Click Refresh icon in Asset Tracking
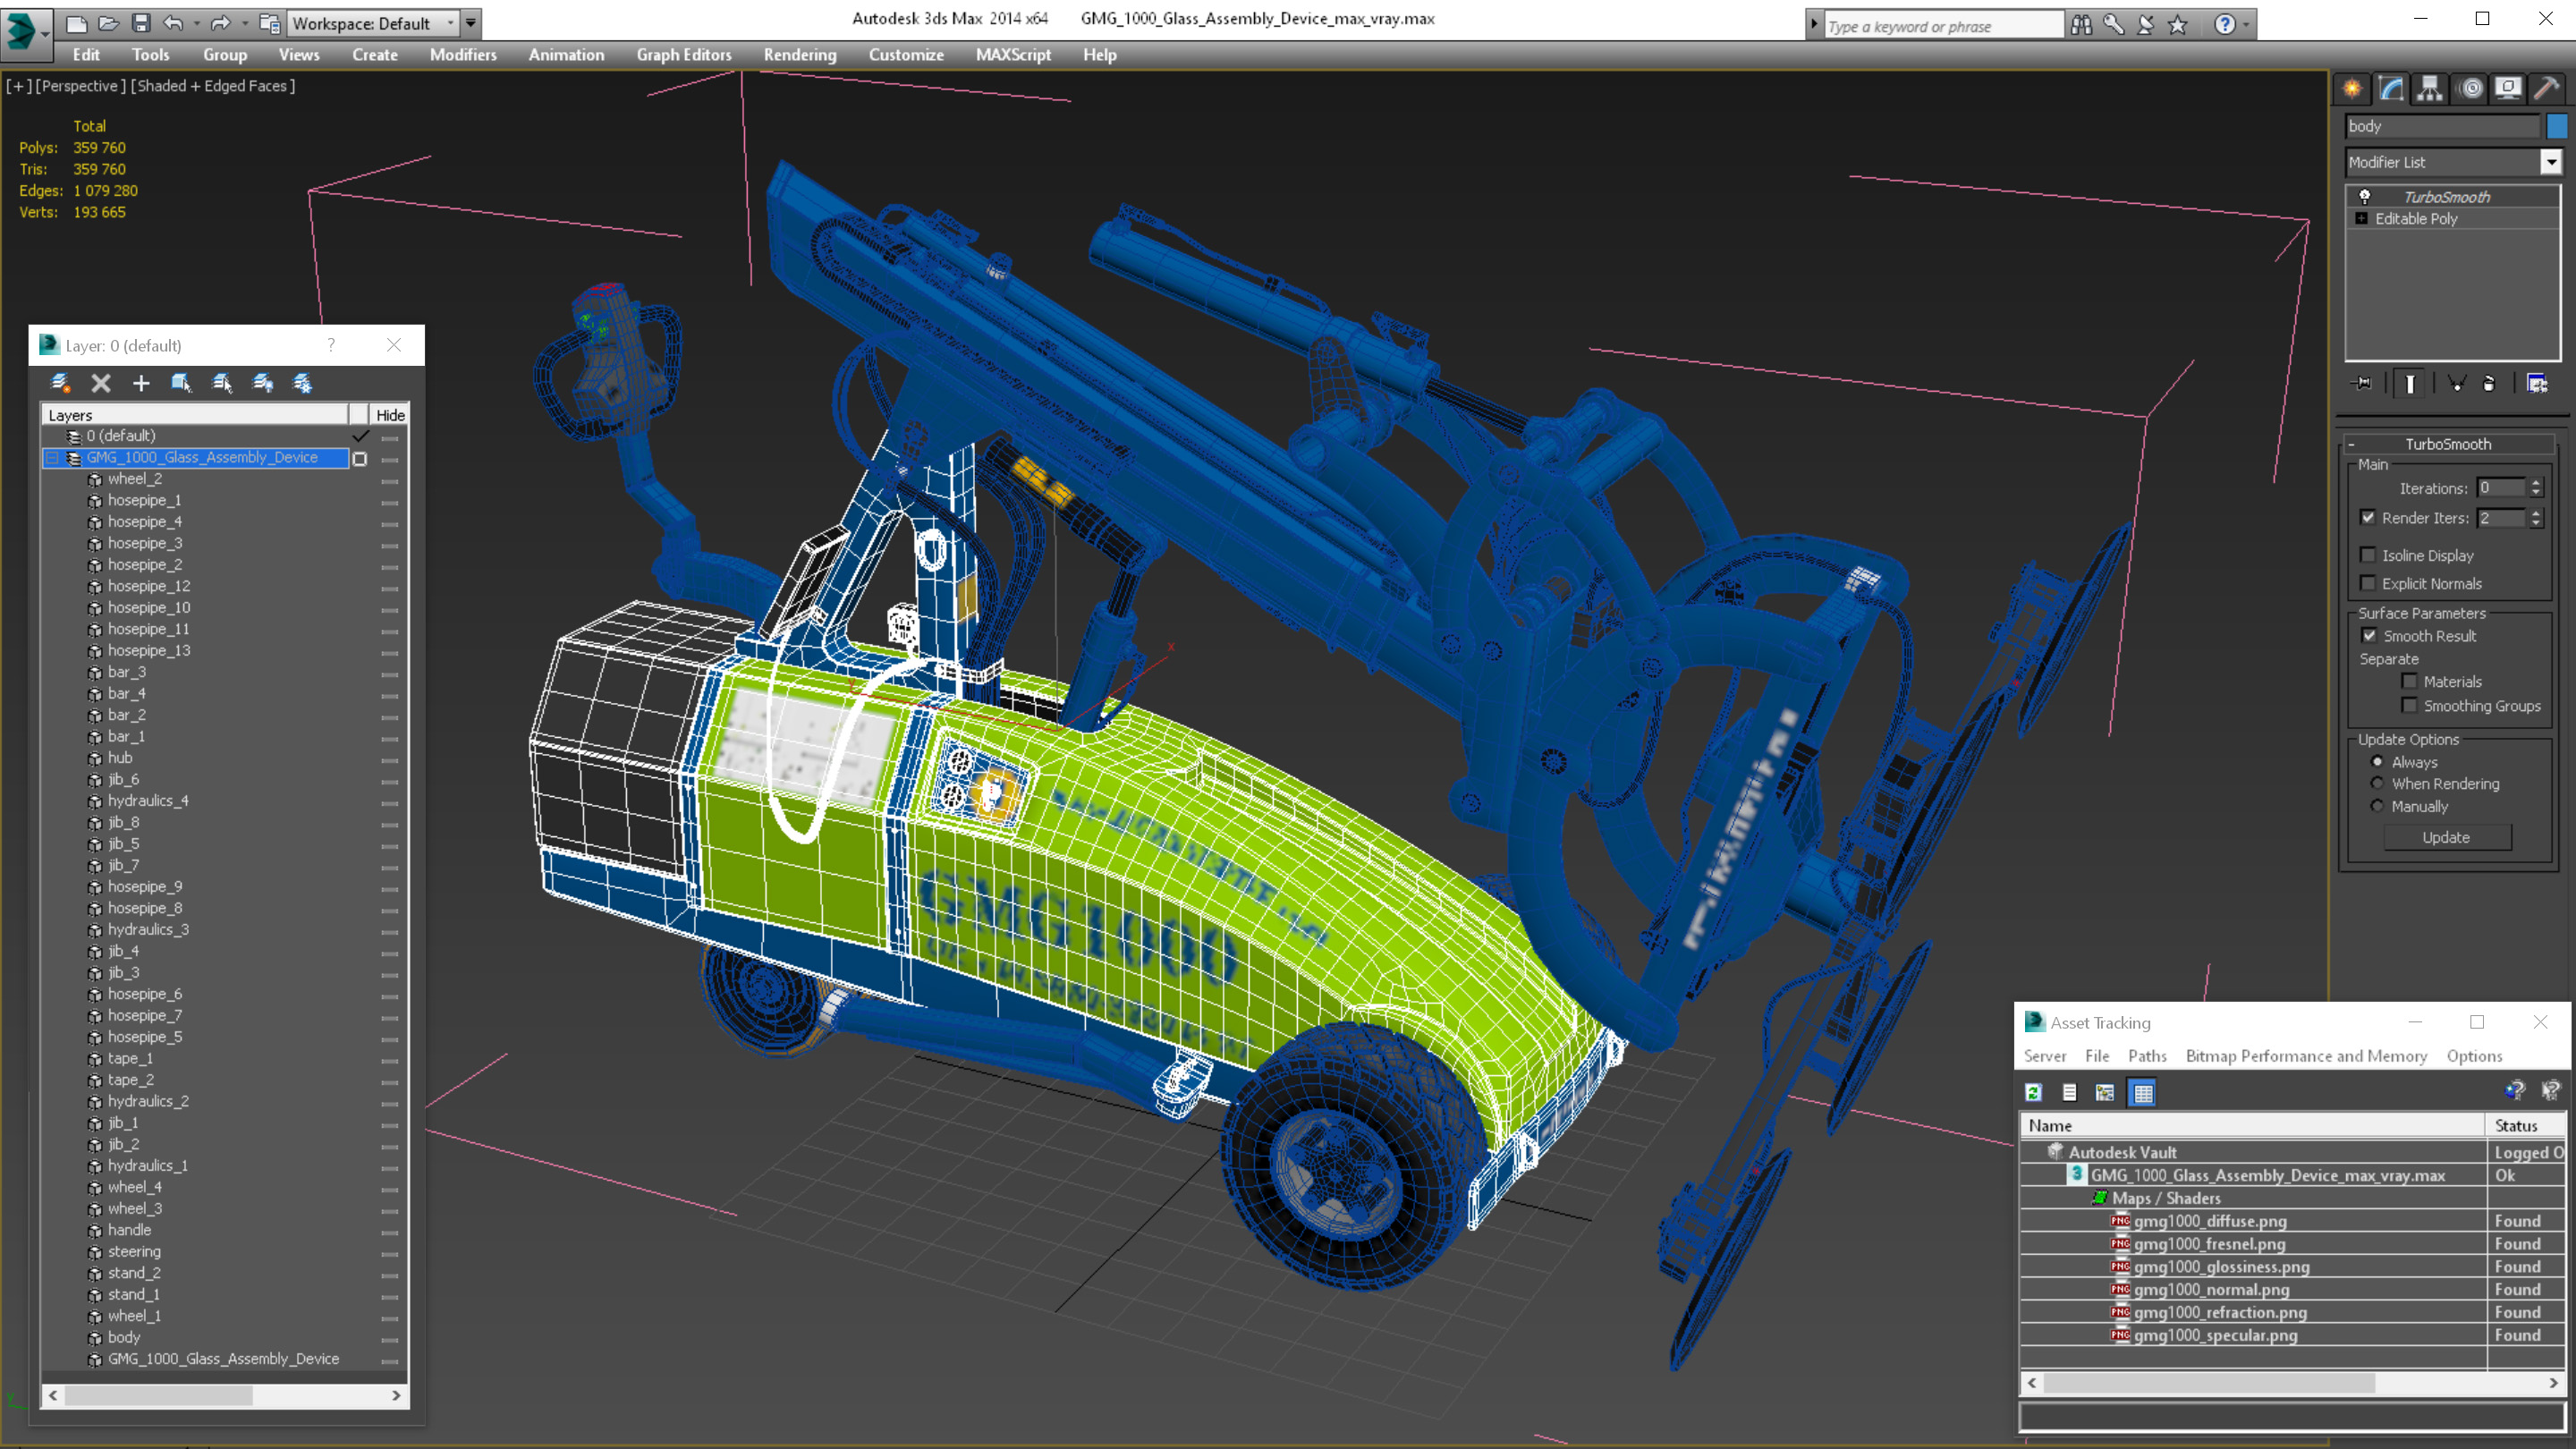 2033,1092
